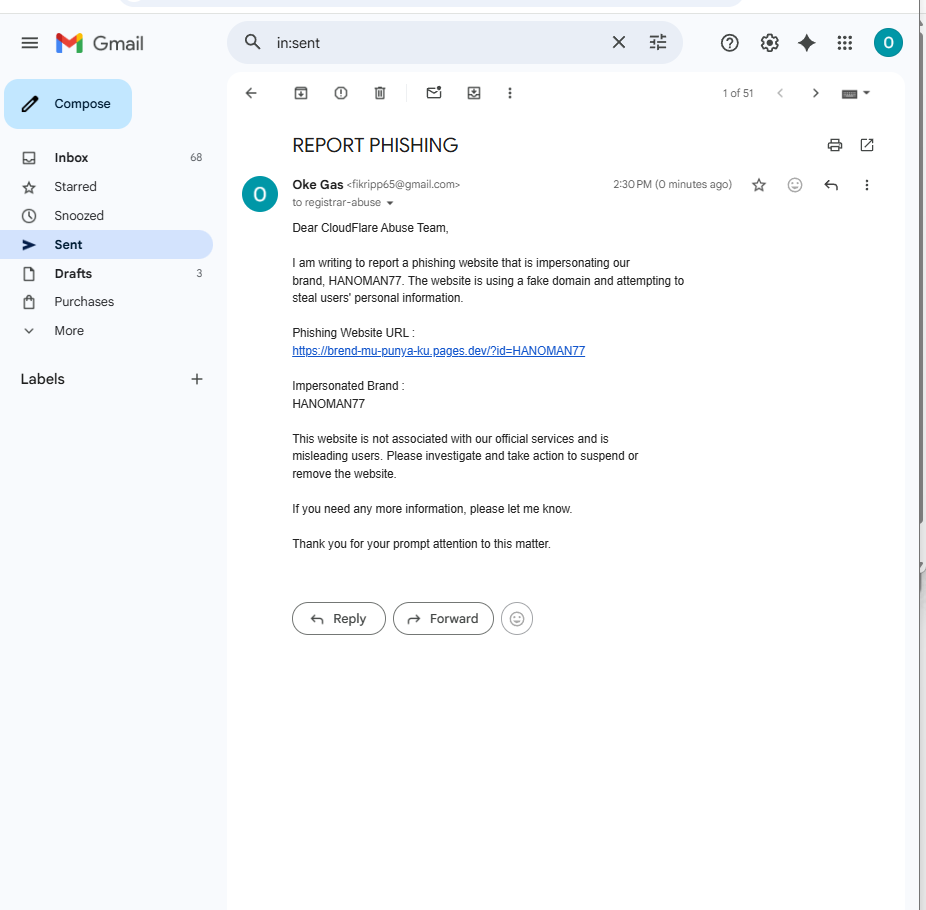This screenshot has height=910, width=926.
Task: Click the sender name Oke Gas
Action: [x=318, y=185]
